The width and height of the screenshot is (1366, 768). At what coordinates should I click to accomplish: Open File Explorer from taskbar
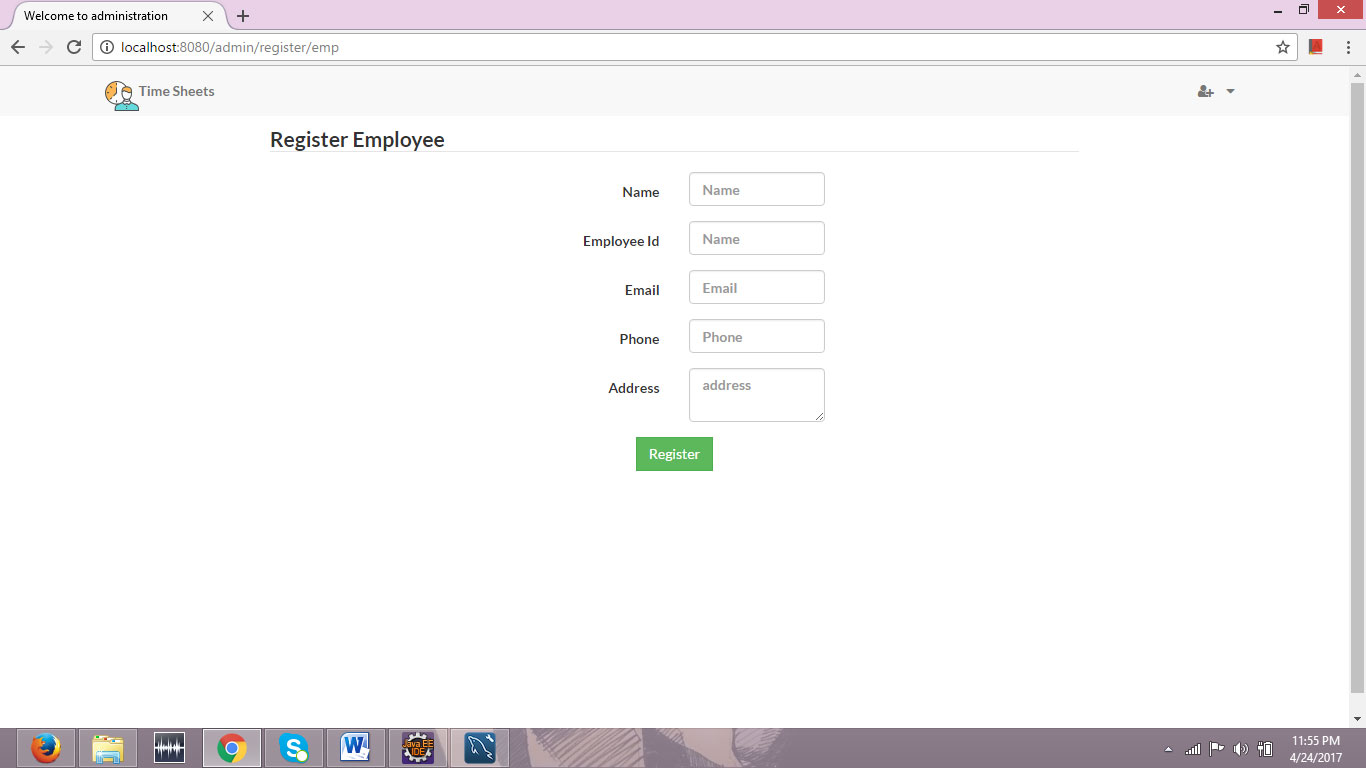coord(108,748)
